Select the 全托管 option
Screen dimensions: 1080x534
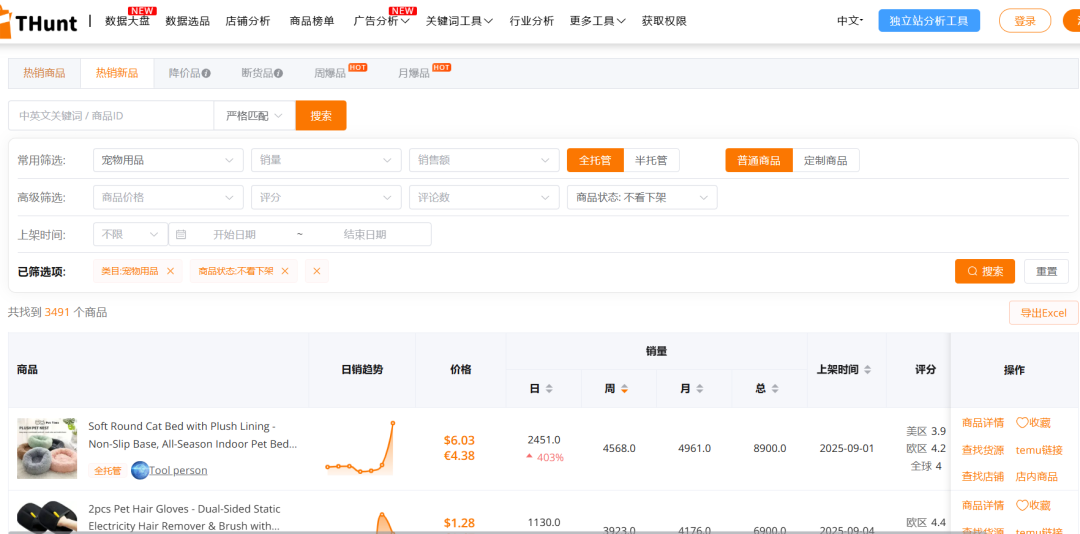pos(595,160)
